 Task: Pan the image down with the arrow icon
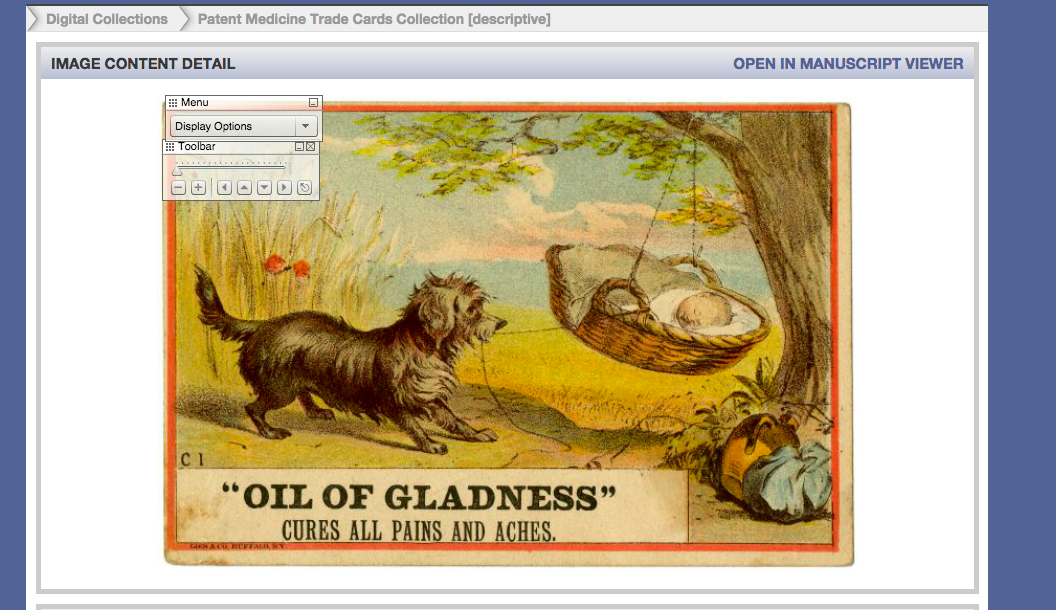click(x=264, y=188)
